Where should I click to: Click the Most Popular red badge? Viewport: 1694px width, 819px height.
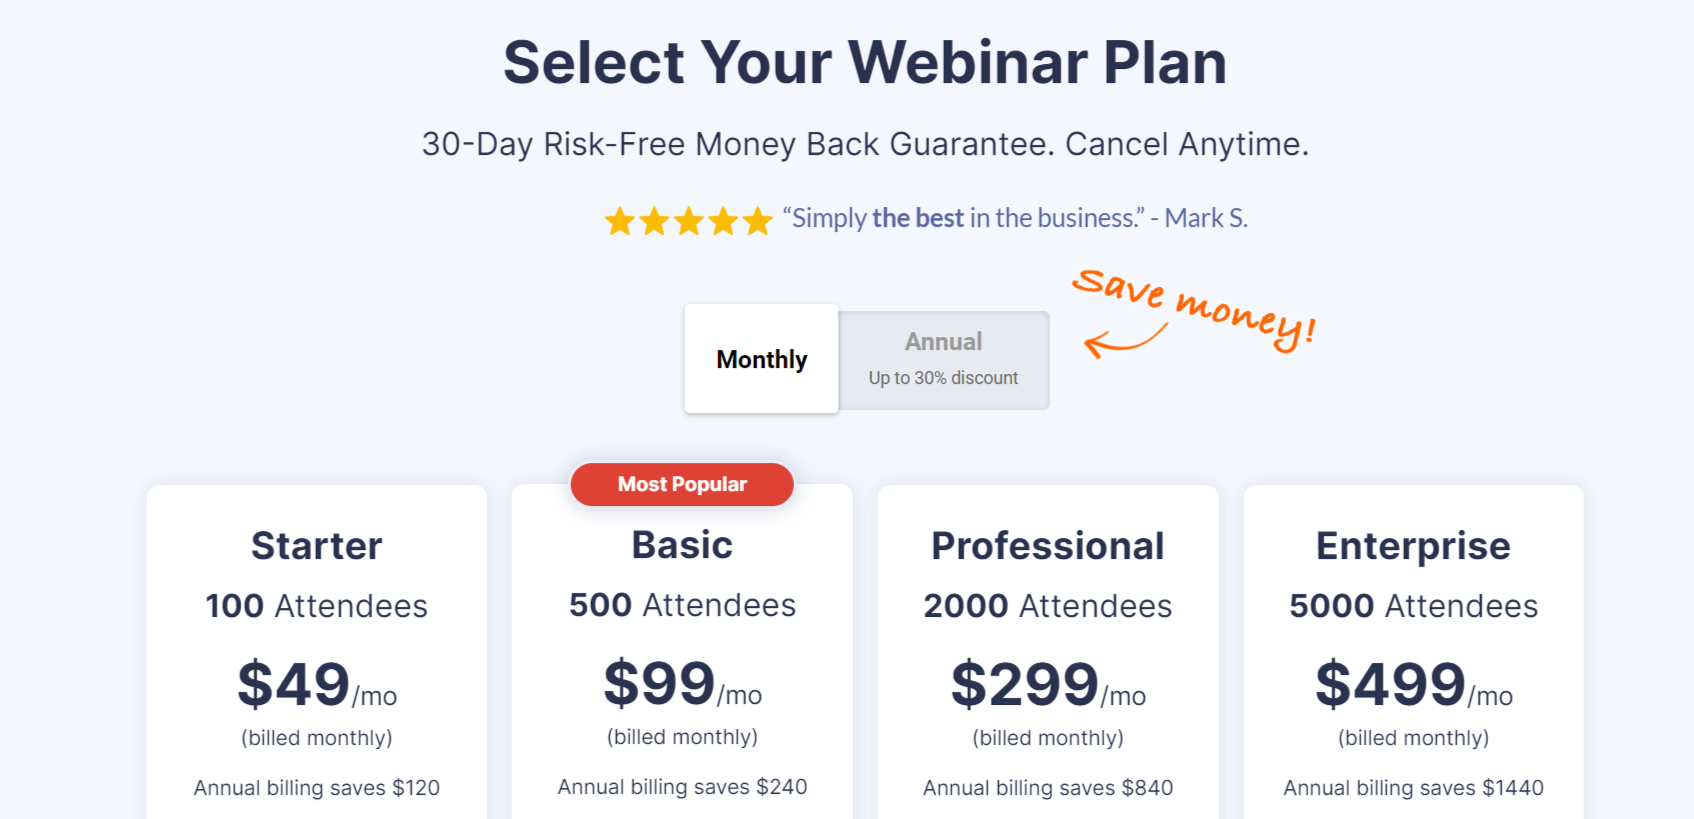[x=682, y=484]
